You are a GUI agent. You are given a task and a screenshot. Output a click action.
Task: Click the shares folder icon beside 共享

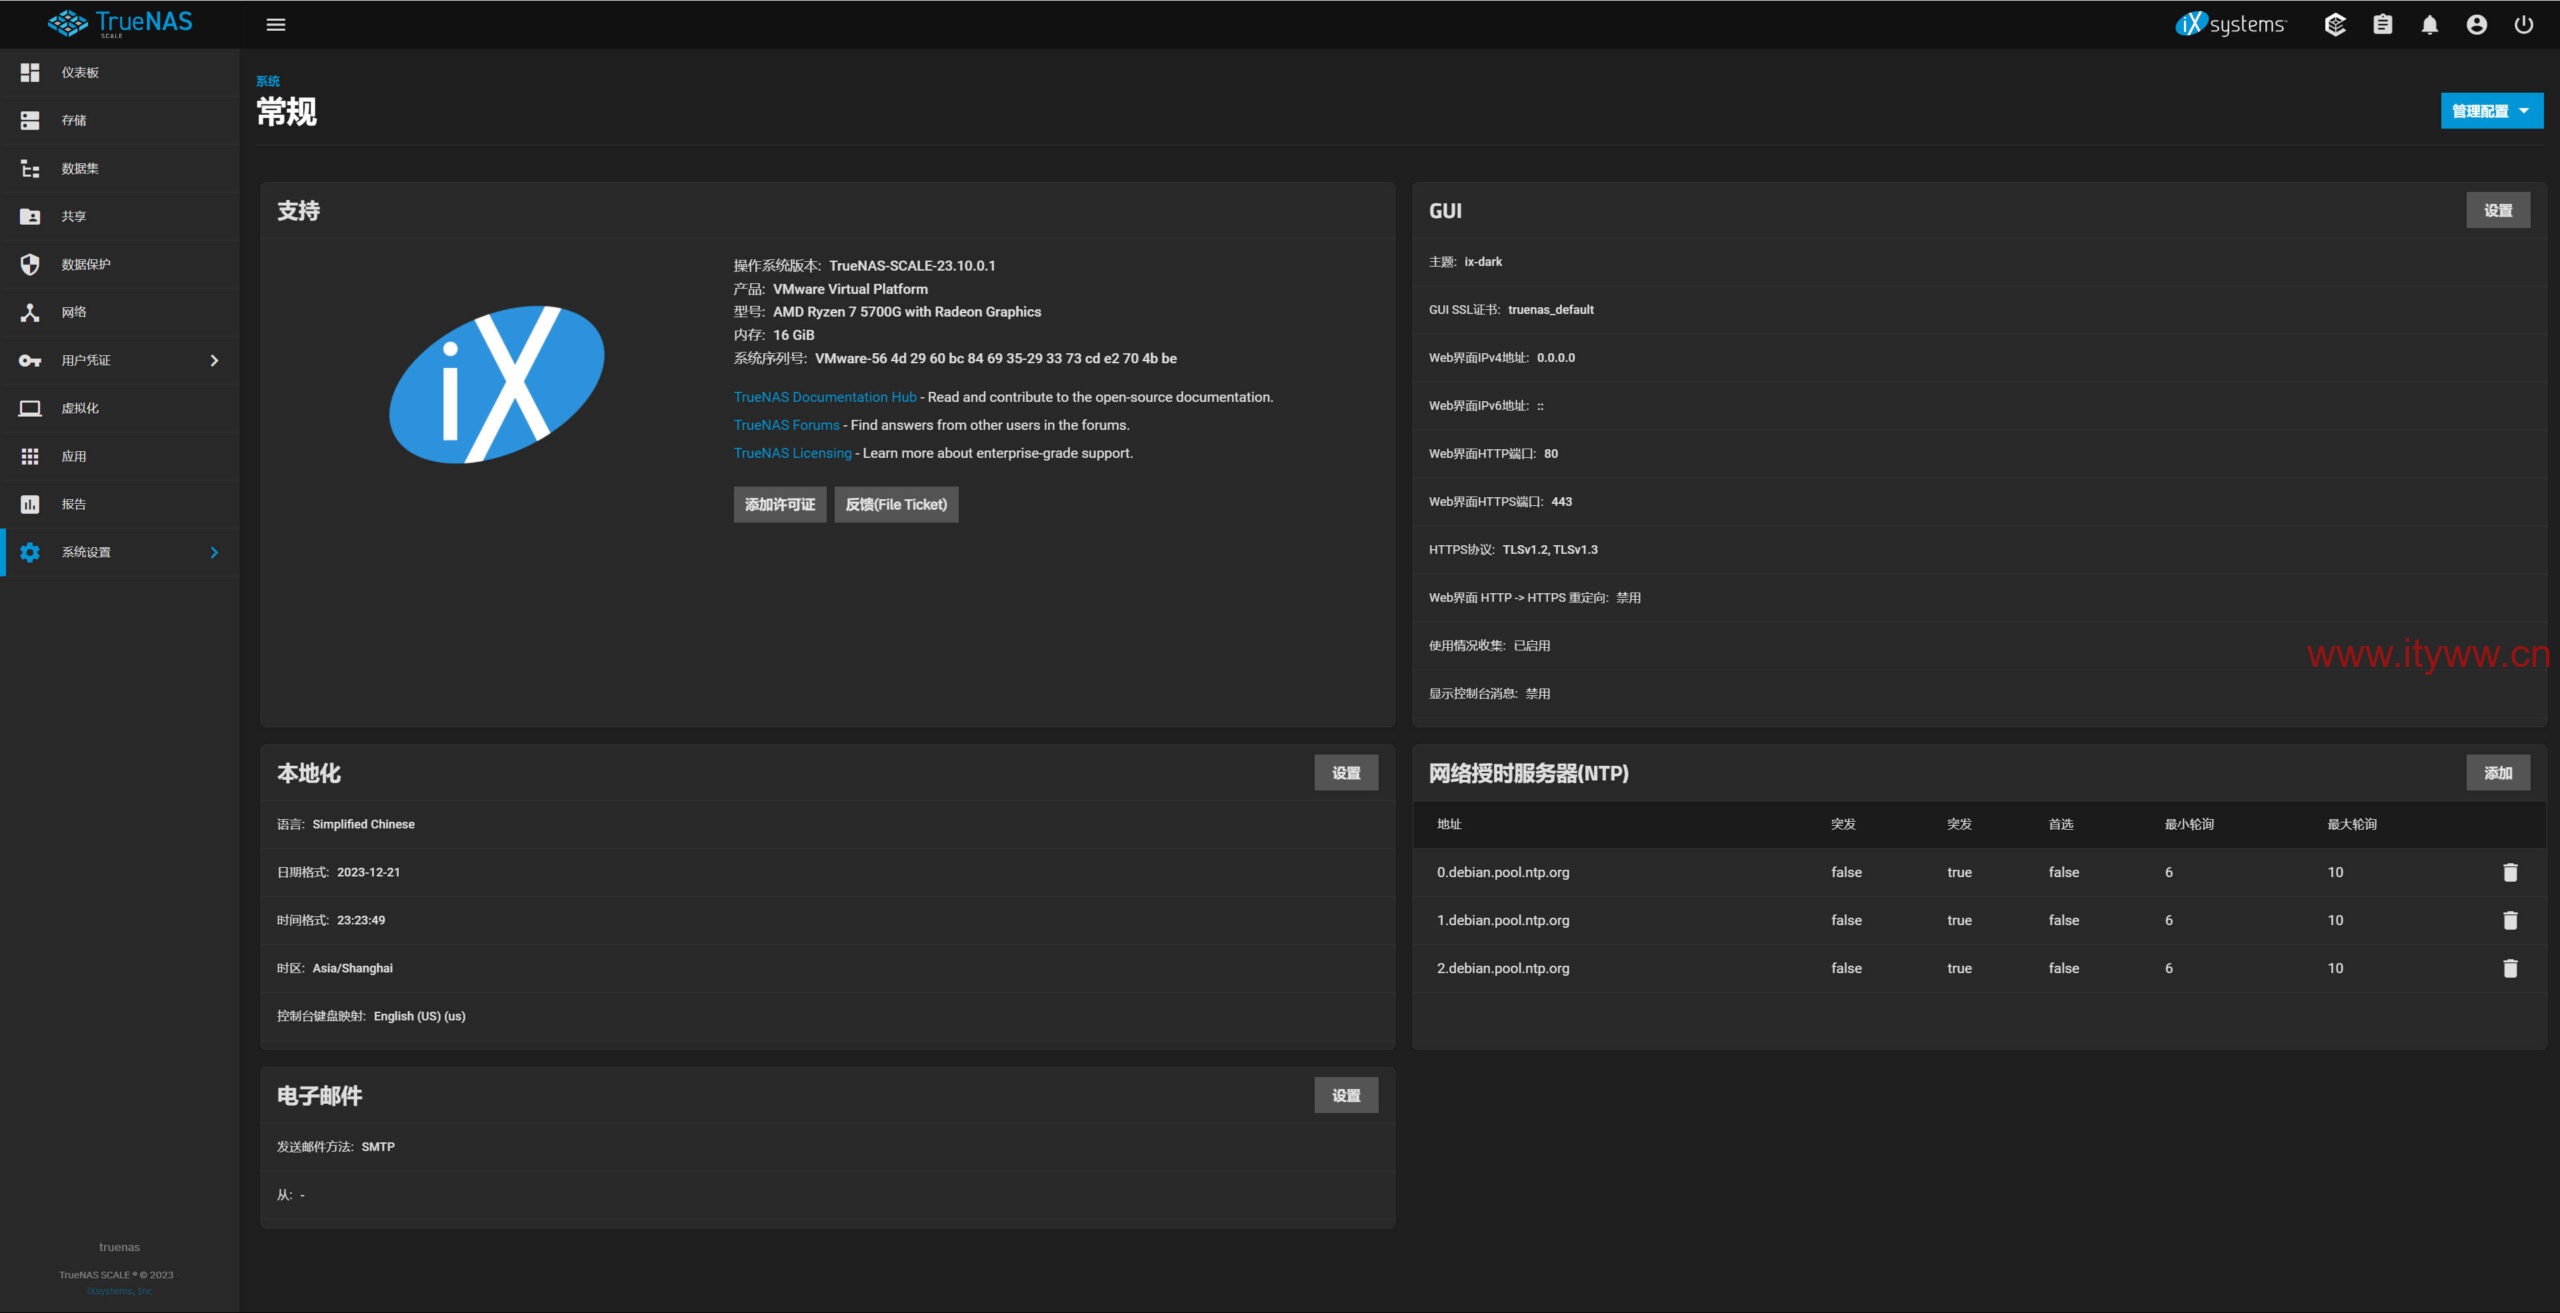30,216
